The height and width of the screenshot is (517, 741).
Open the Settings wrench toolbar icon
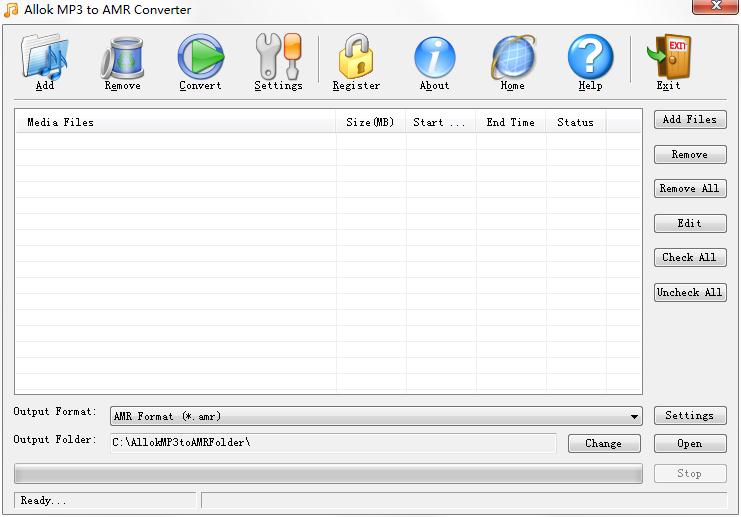[278, 56]
